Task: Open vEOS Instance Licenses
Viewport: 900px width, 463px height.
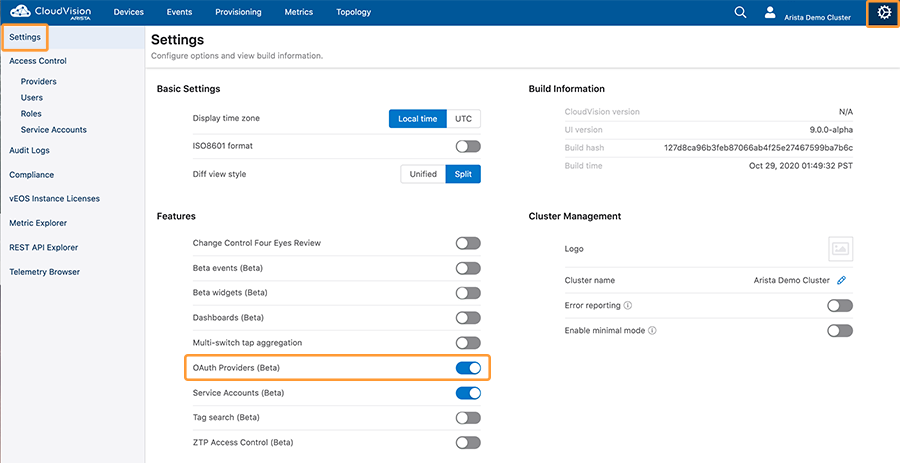Action: point(55,199)
